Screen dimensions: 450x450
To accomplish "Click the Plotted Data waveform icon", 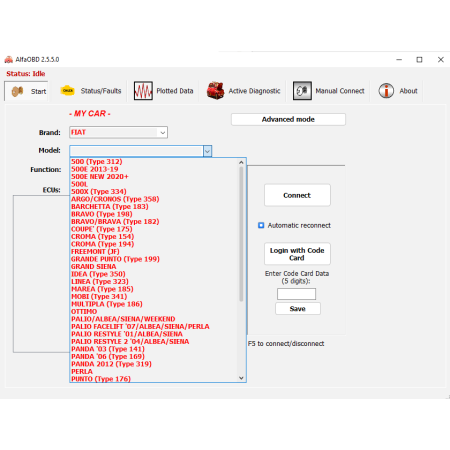I will 143,91.
